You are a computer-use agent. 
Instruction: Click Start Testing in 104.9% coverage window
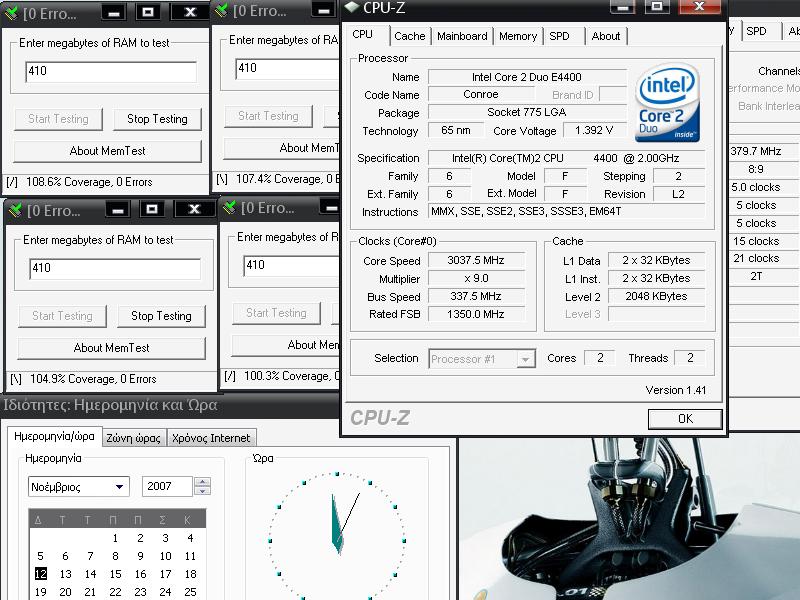coord(62,316)
